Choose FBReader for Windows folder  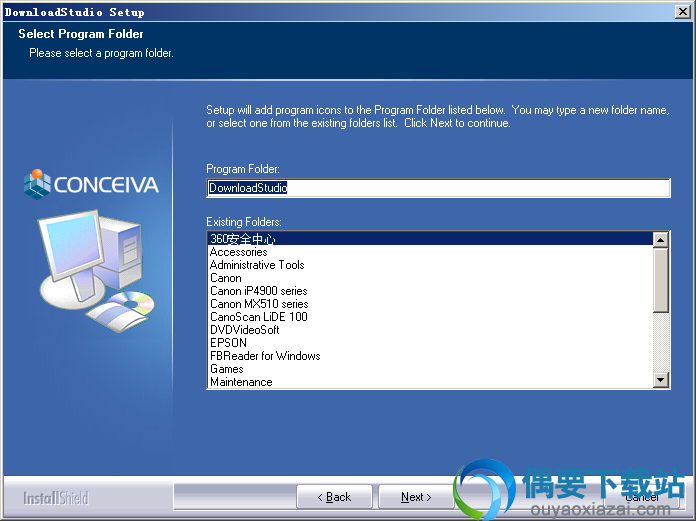[430, 356]
